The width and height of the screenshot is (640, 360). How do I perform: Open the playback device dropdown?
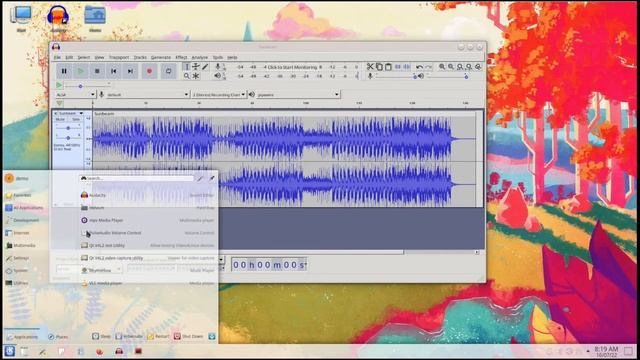298,95
